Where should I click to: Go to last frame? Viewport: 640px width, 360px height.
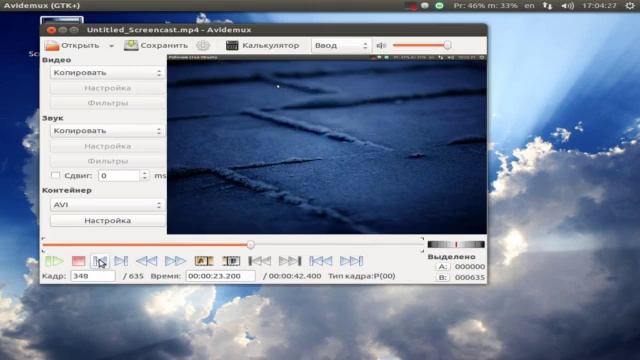351,261
